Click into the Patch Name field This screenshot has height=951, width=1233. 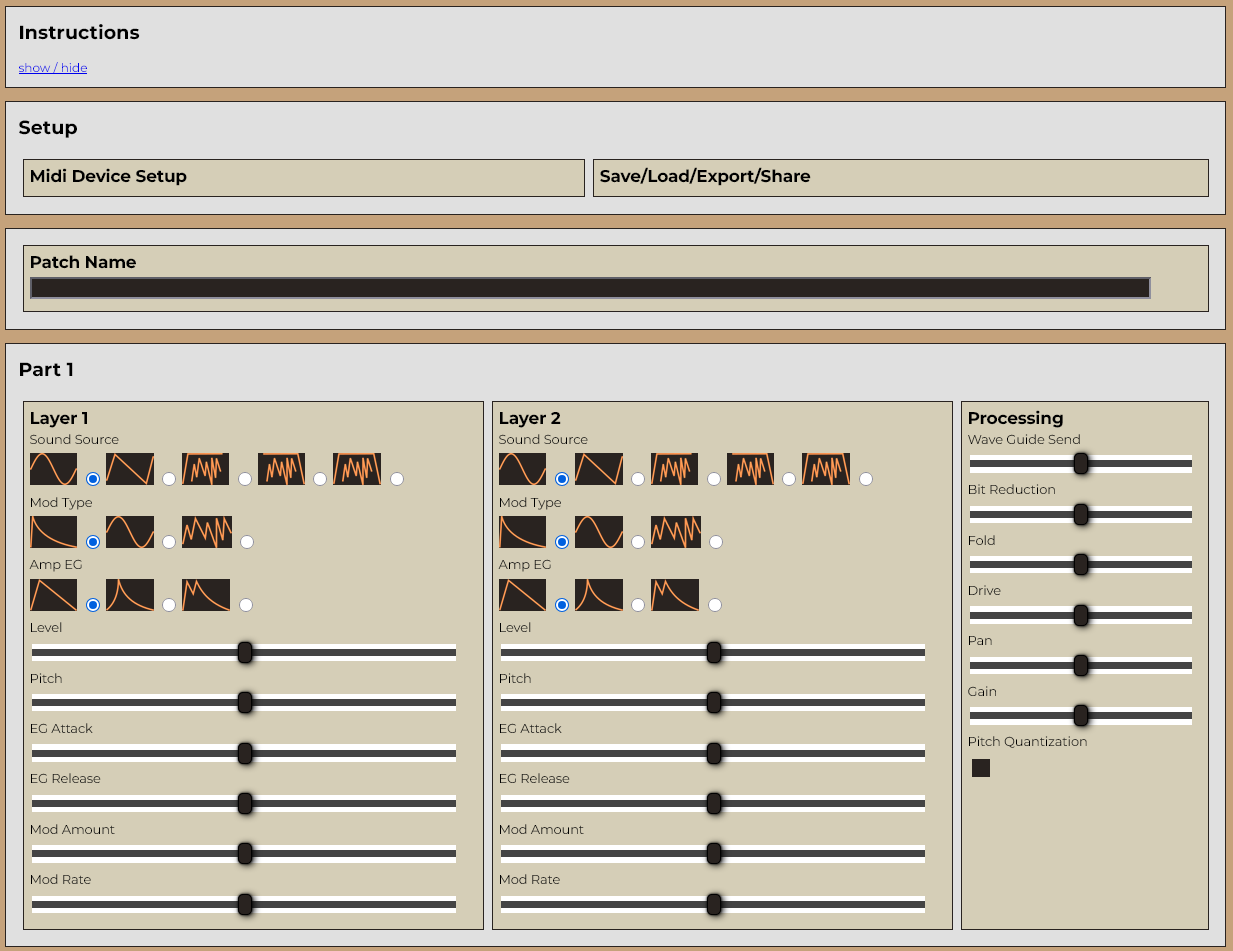click(x=591, y=288)
